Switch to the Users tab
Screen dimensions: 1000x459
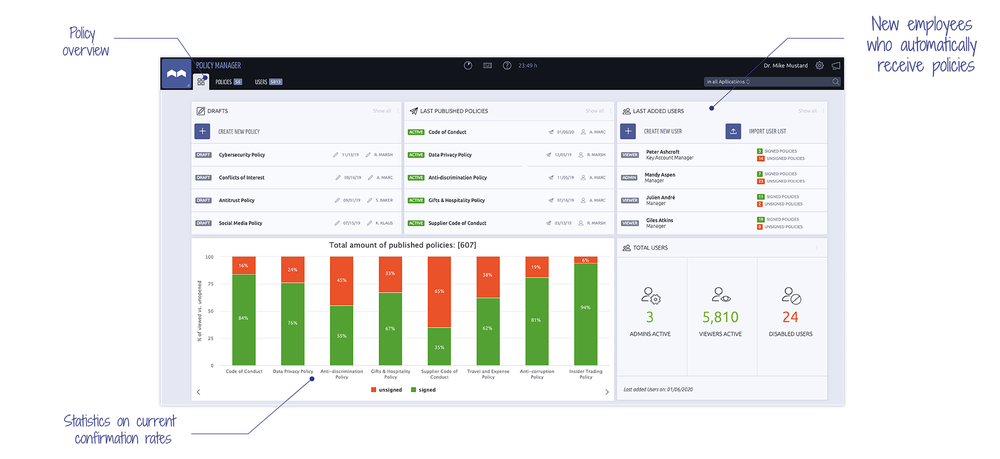tap(268, 82)
